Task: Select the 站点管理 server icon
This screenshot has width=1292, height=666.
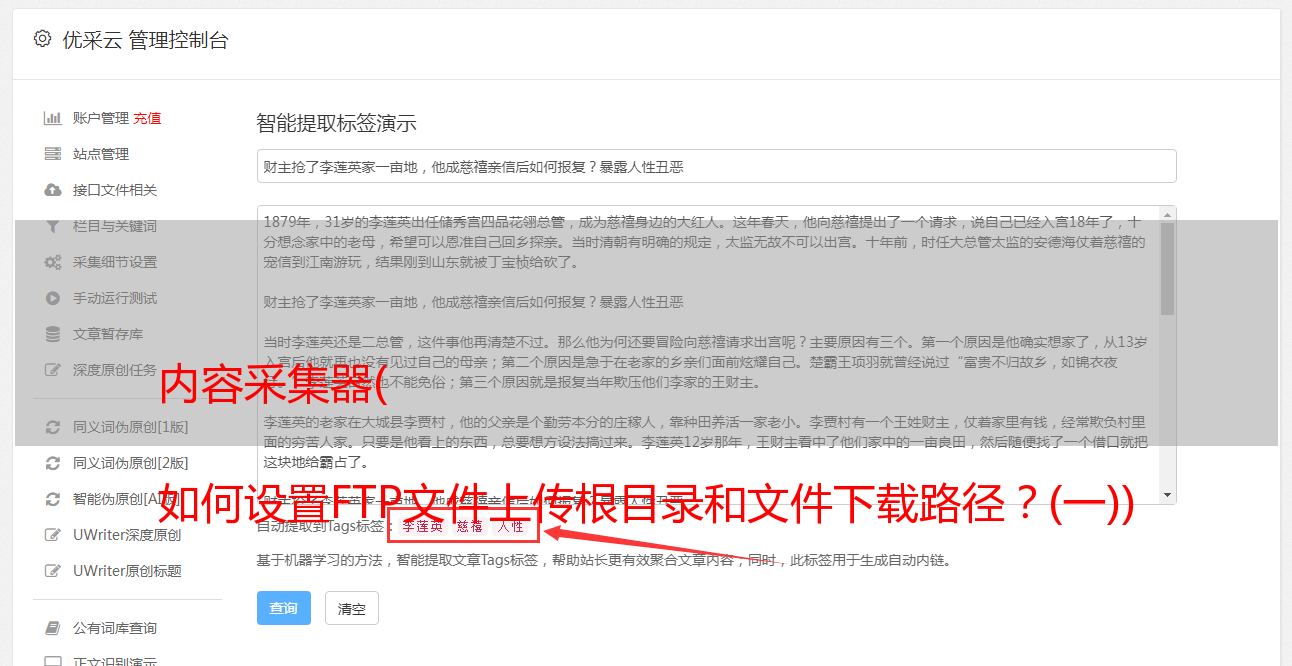Action: pos(53,154)
